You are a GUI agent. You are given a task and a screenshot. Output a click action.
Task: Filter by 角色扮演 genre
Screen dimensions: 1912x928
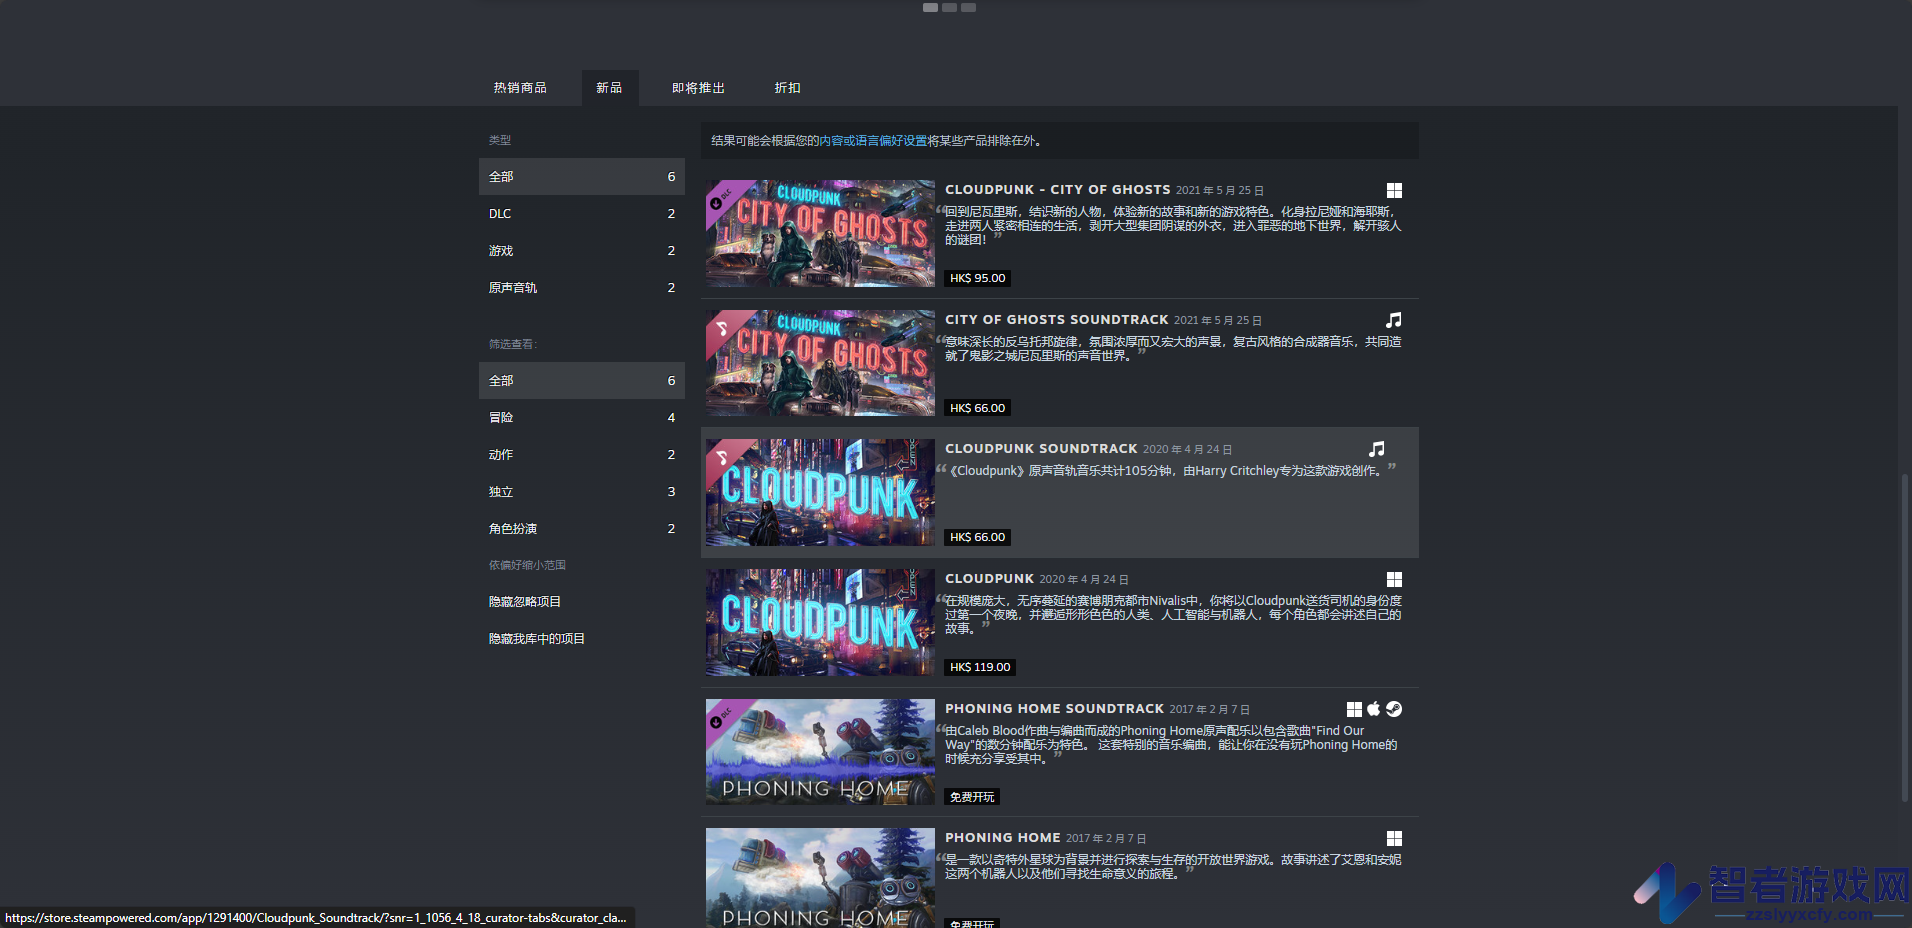click(582, 529)
